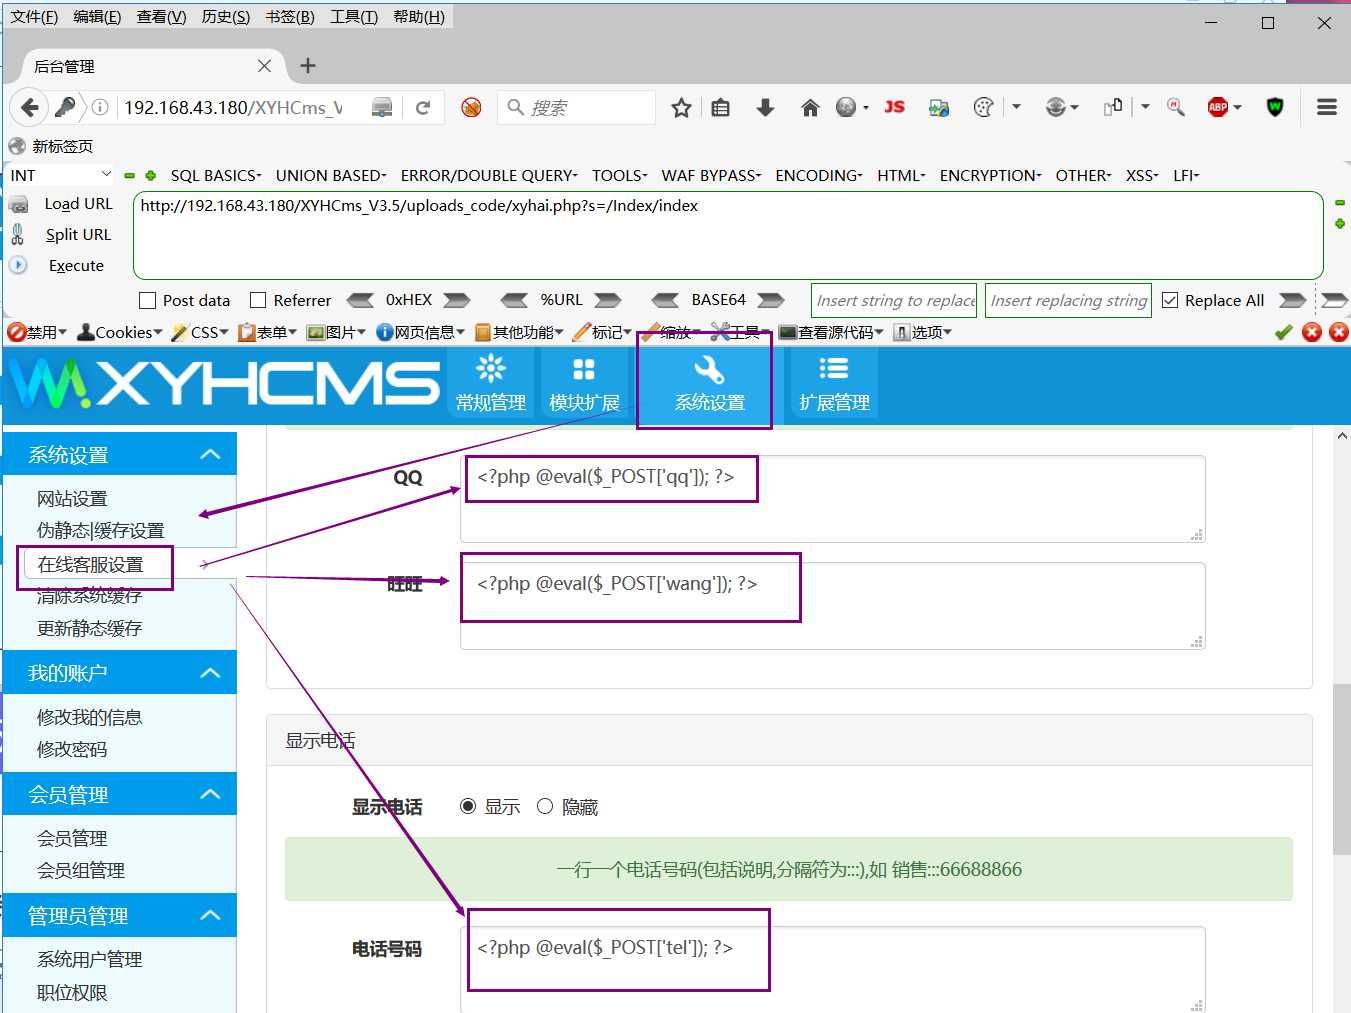Switch to the 模块扩展 tab
1351x1013 pixels.
click(x=584, y=385)
